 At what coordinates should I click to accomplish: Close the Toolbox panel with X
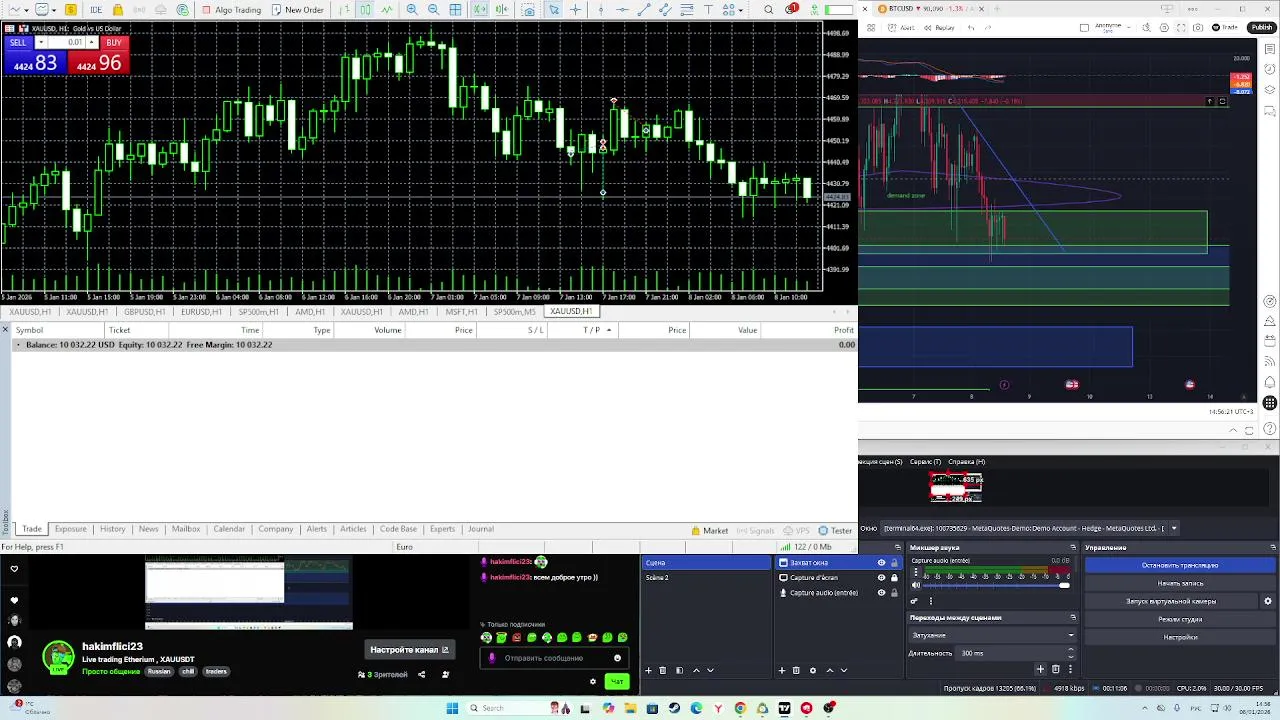(x=5, y=329)
